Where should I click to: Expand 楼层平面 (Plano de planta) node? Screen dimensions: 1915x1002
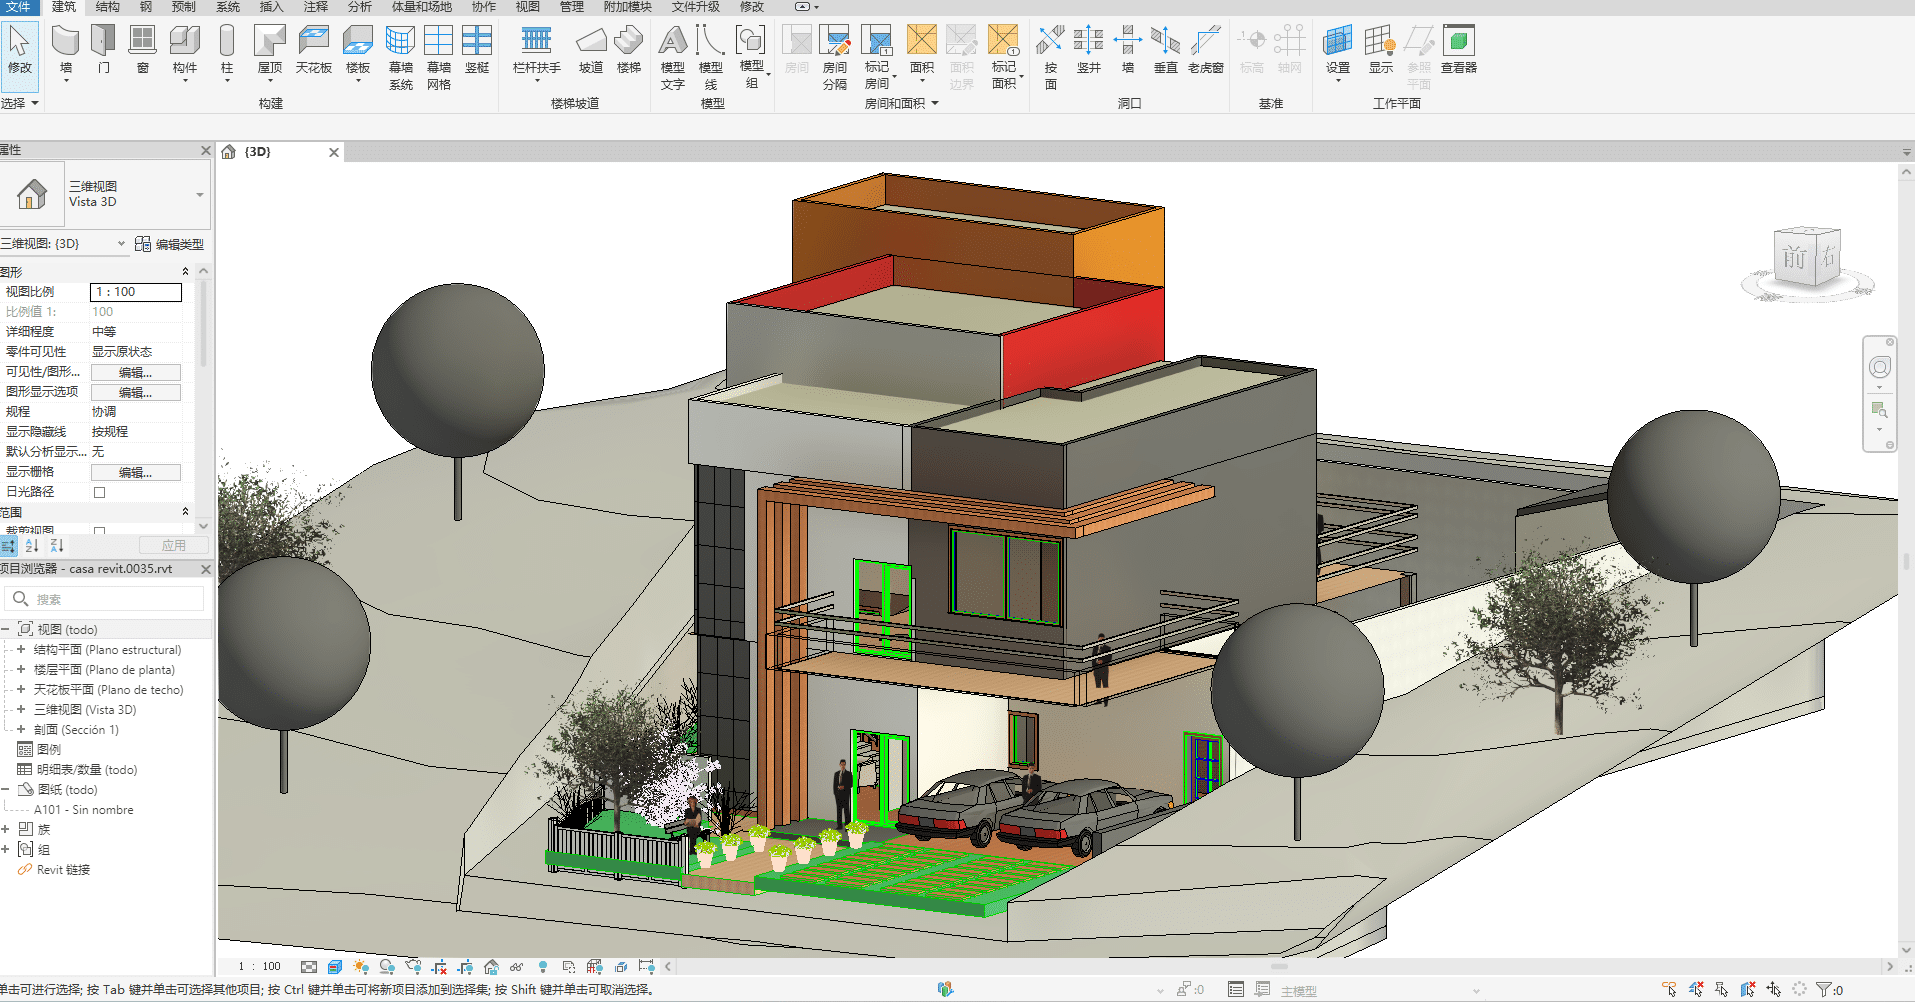[21, 670]
